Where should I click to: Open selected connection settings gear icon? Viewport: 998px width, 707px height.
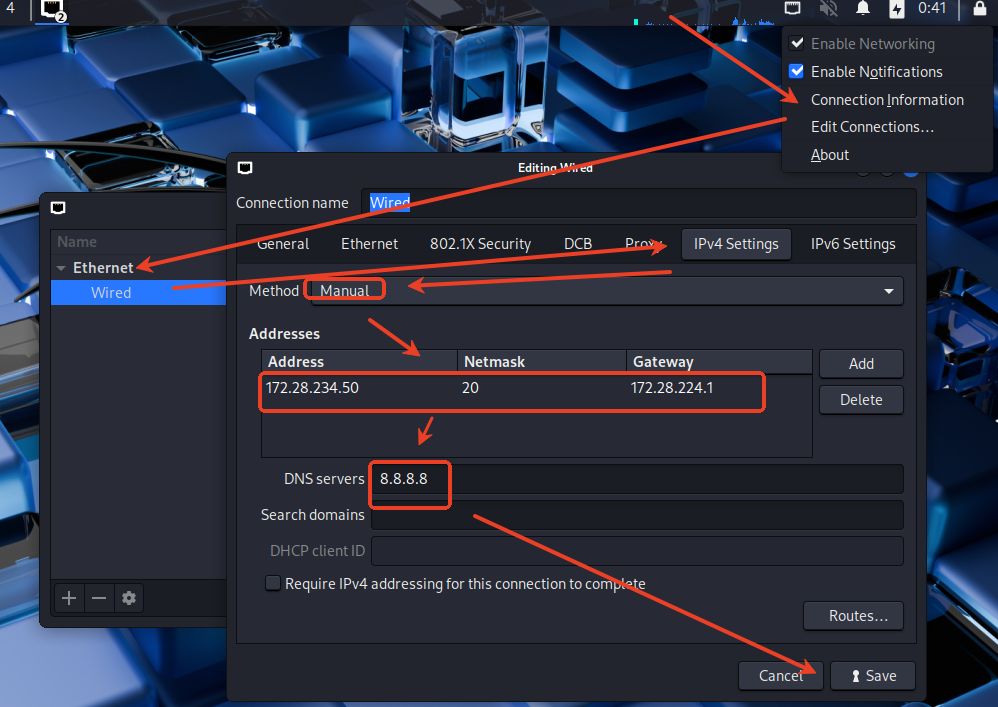(x=129, y=598)
